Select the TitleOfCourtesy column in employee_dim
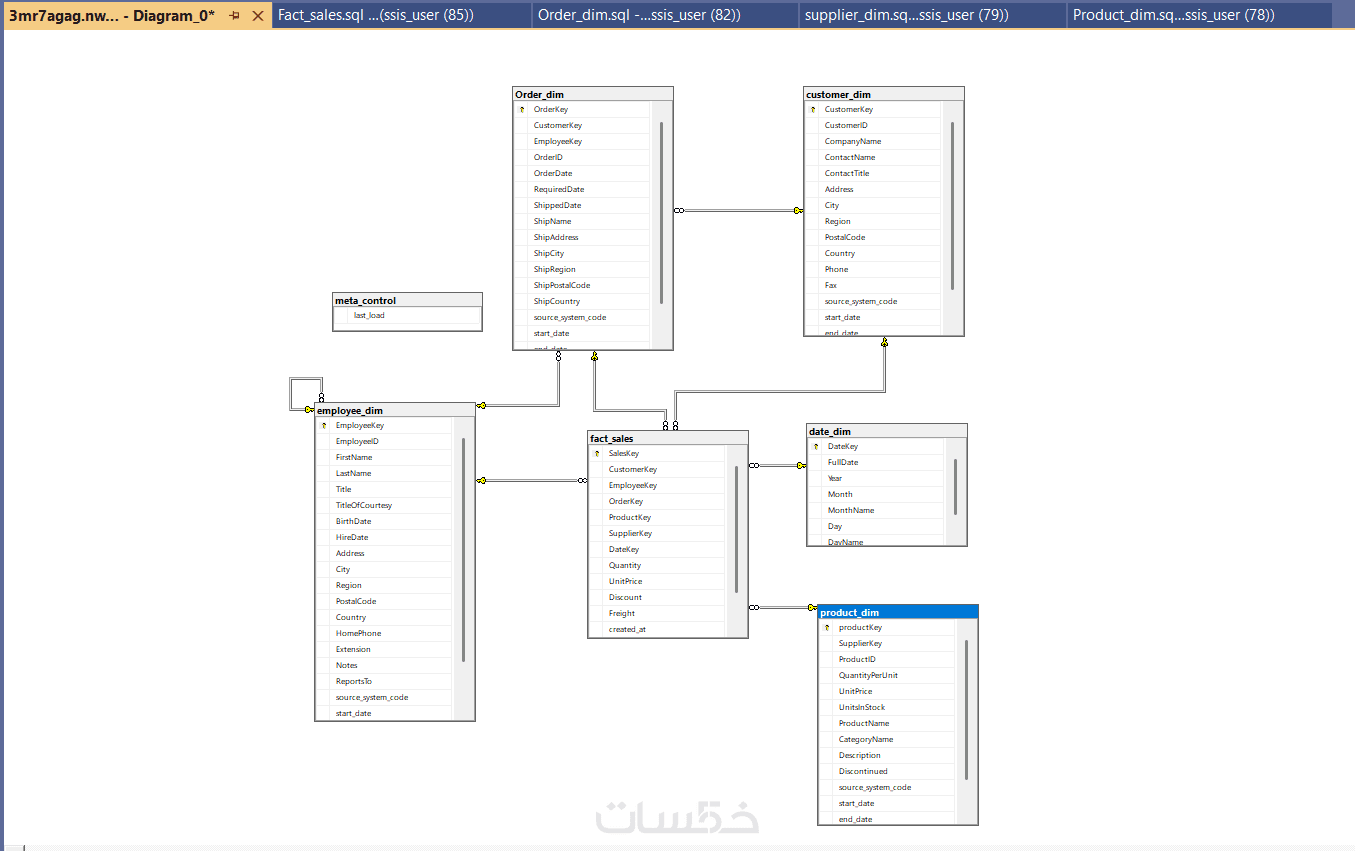1355x851 pixels. (x=384, y=505)
